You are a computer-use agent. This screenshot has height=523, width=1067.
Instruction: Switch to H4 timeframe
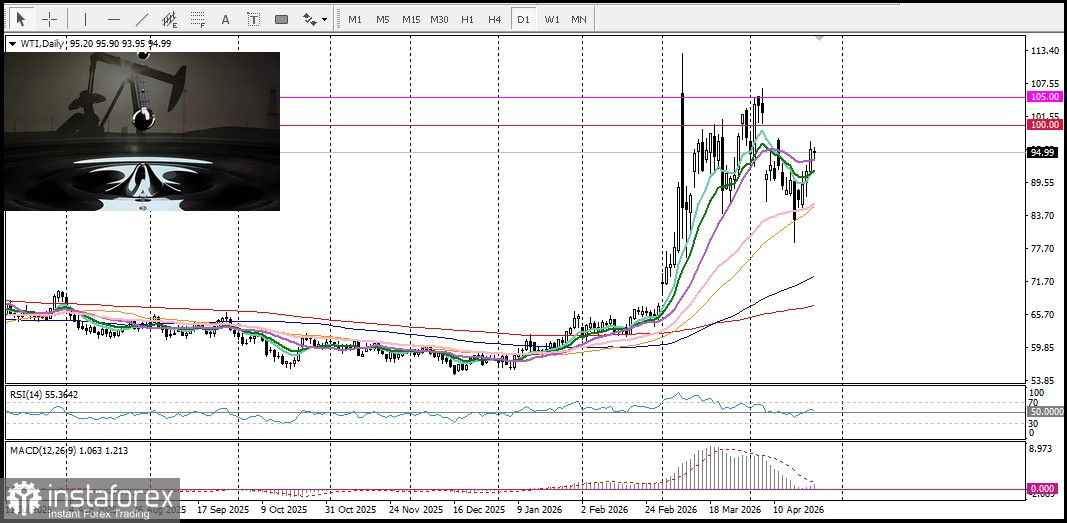[495, 19]
